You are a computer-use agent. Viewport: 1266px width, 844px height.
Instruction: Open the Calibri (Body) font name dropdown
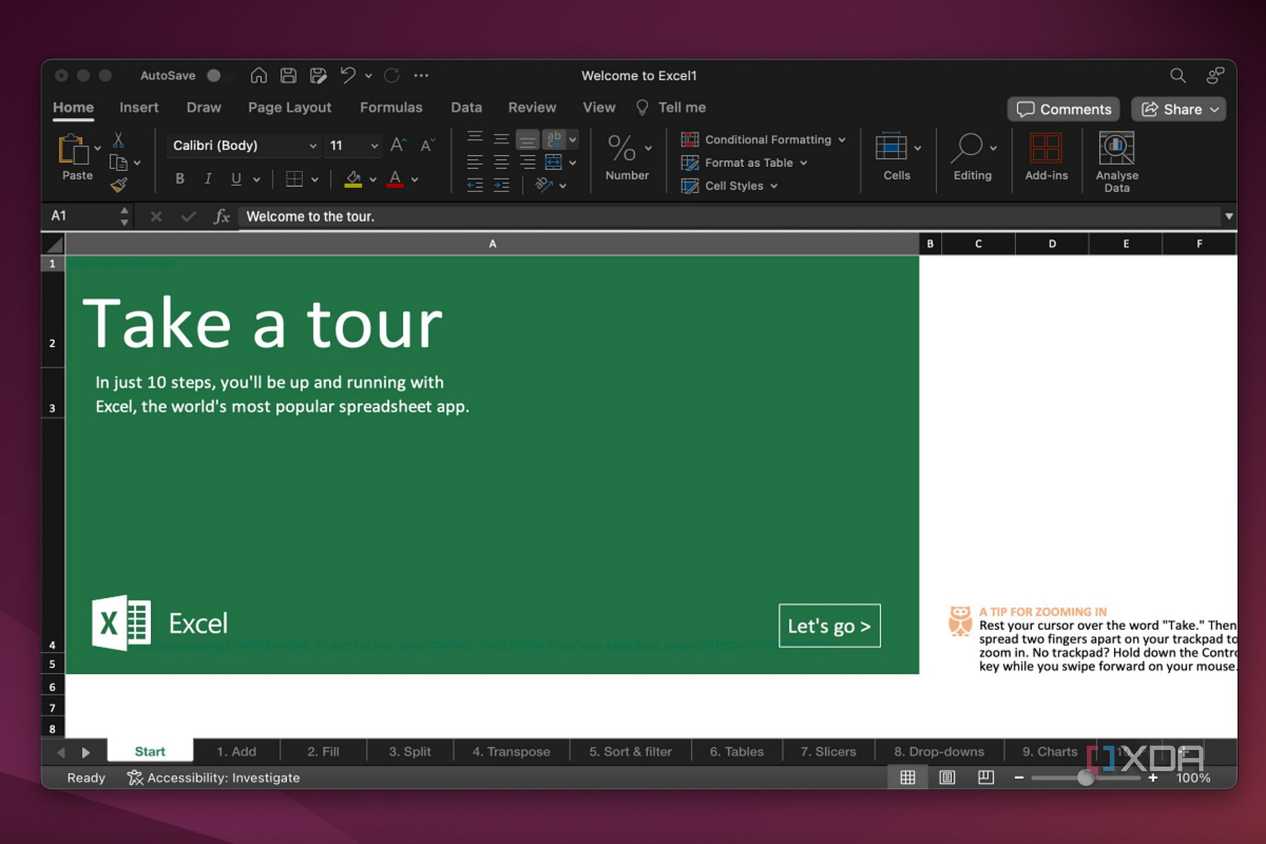coord(312,146)
